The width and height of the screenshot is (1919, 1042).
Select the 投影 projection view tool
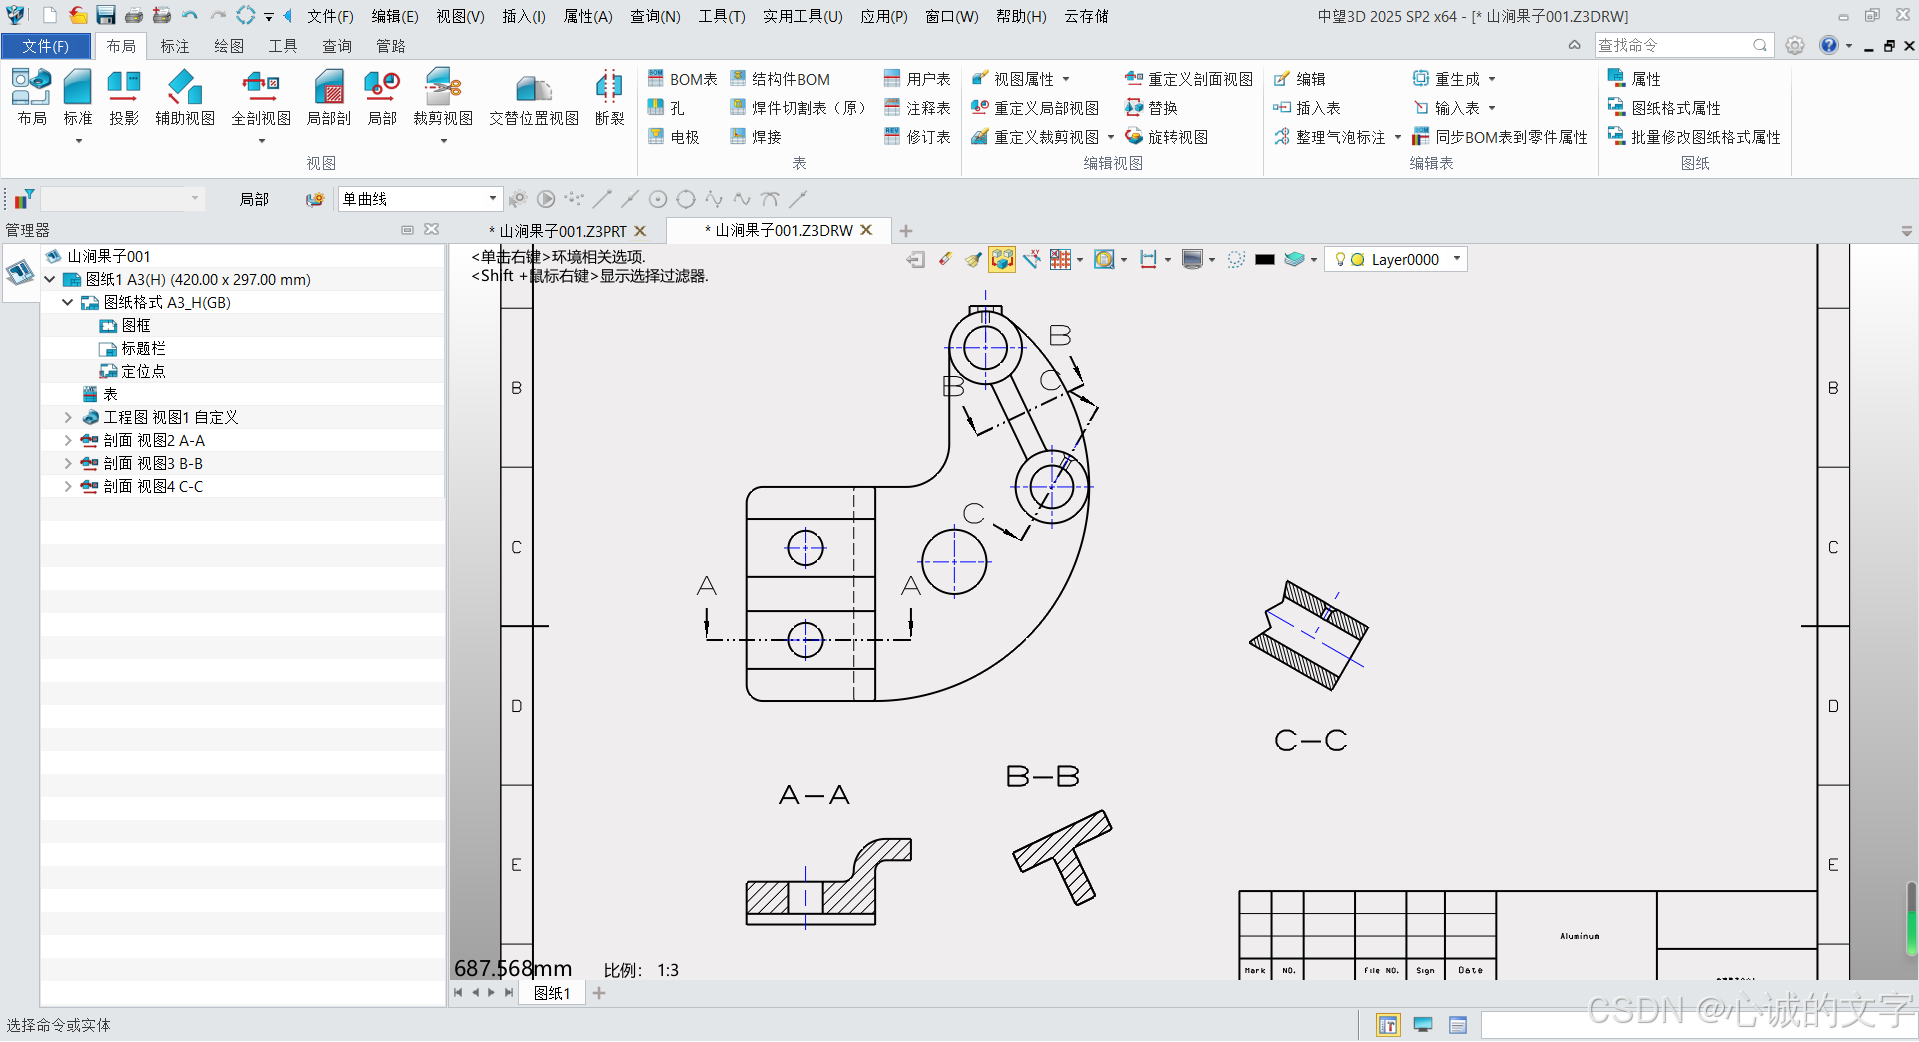[124, 97]
